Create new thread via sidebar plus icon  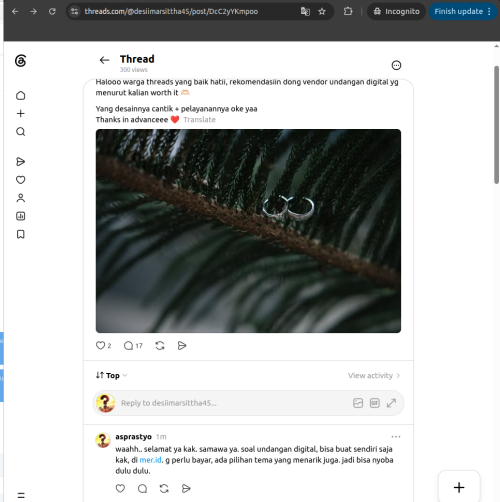pyautogui.click(x=21, y=114)
